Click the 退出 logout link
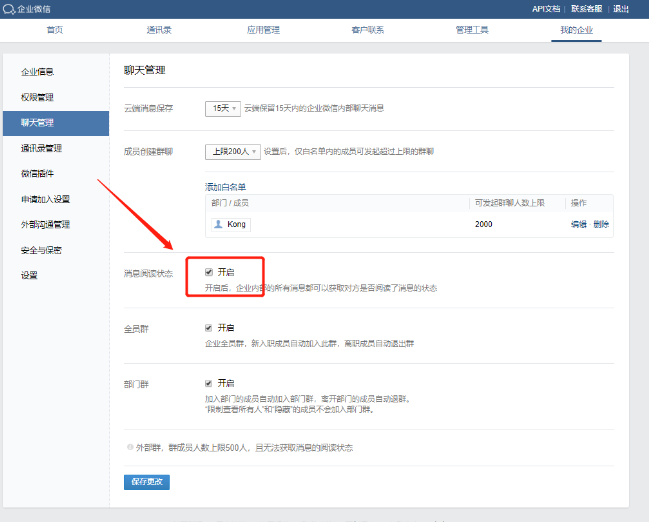The width and height of the screenshot is (649, 522). tap(621, 9)
